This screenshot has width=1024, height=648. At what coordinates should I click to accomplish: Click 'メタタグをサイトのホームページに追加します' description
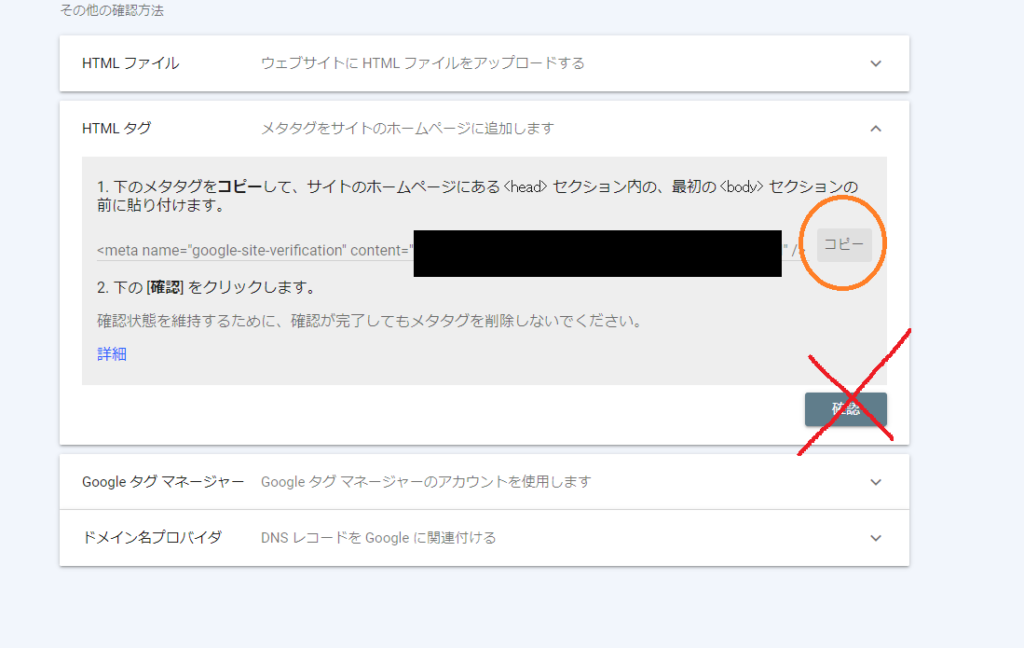tap(407, 128)
